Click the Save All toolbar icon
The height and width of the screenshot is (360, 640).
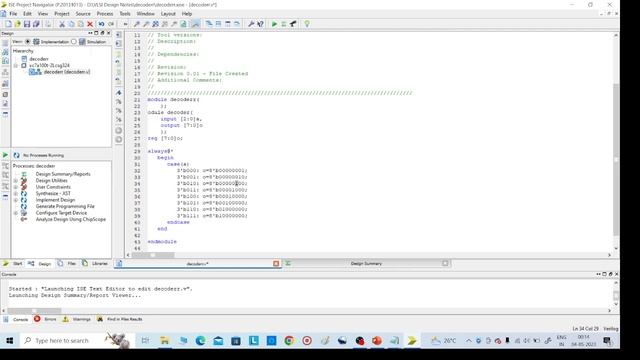pyautogui.click(x=36, y=24)
